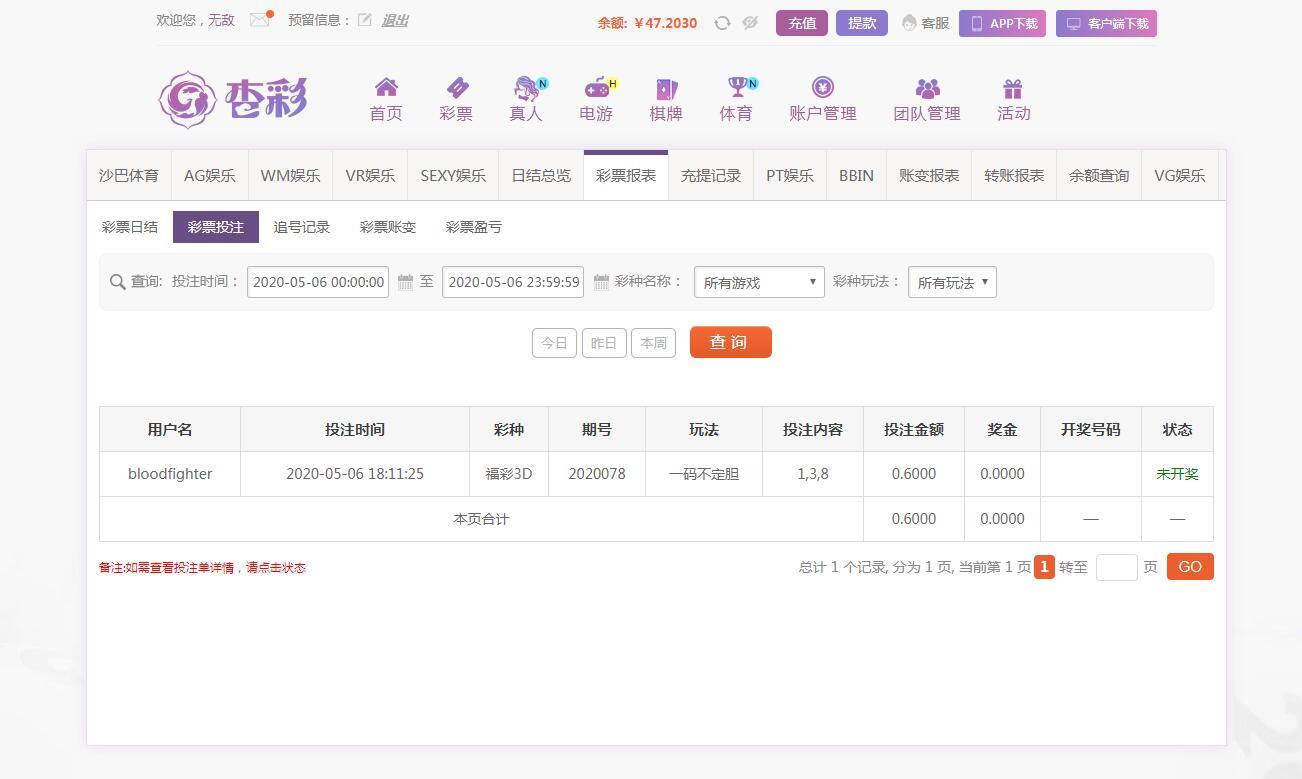This screenshot has height=779, width=1302.
Task: Click the mail envelope icon
Action: click(259, 20)
